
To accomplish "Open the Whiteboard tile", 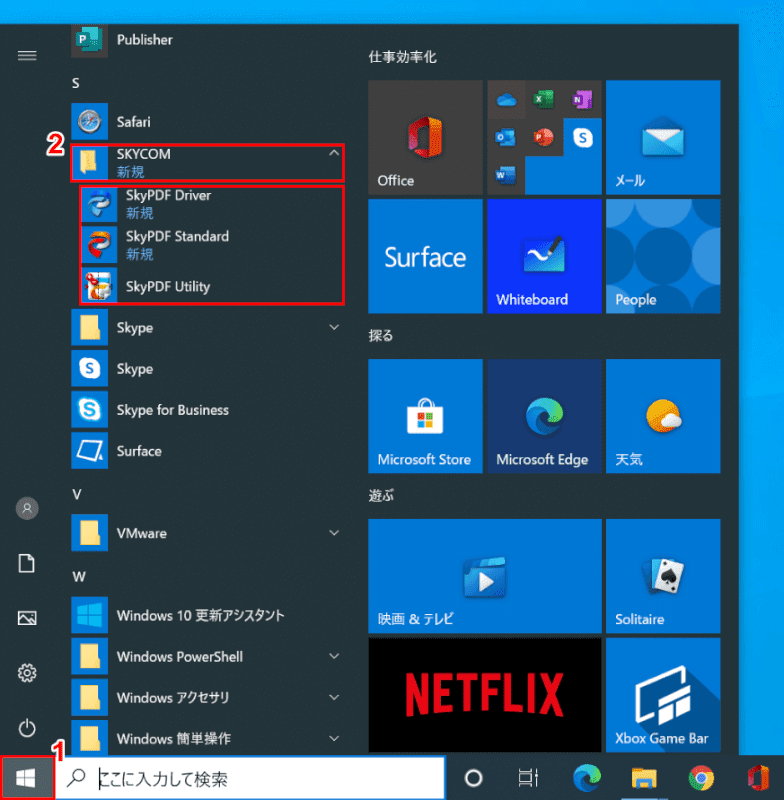I will tap(544, 256).
